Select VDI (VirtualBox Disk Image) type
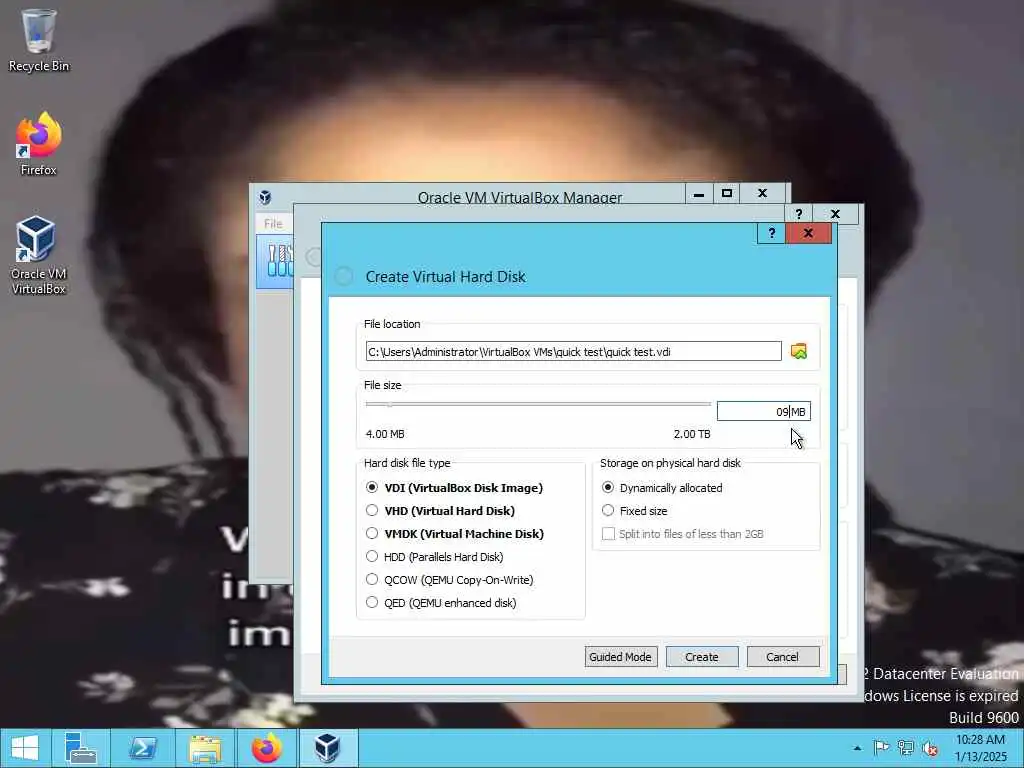Image resolution: width=1024 pixels, height=768 pixels. 456,488
